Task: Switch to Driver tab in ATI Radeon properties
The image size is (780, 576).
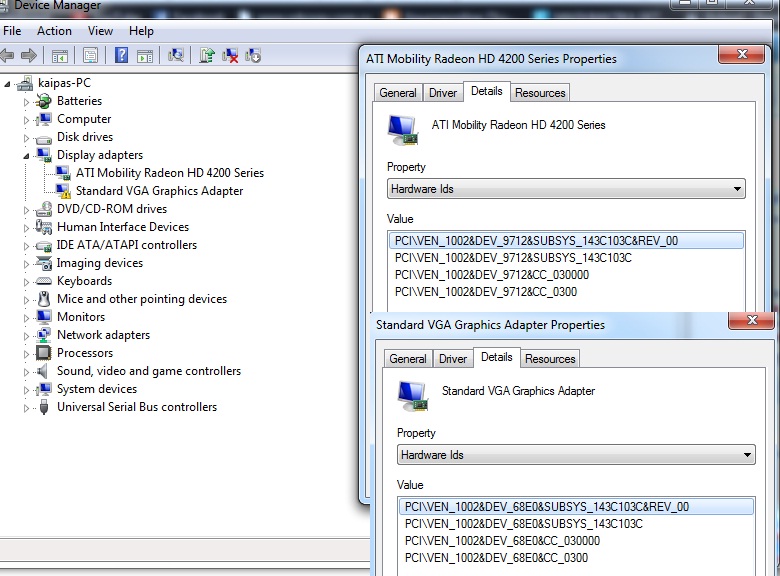Action: click(442, 93)
